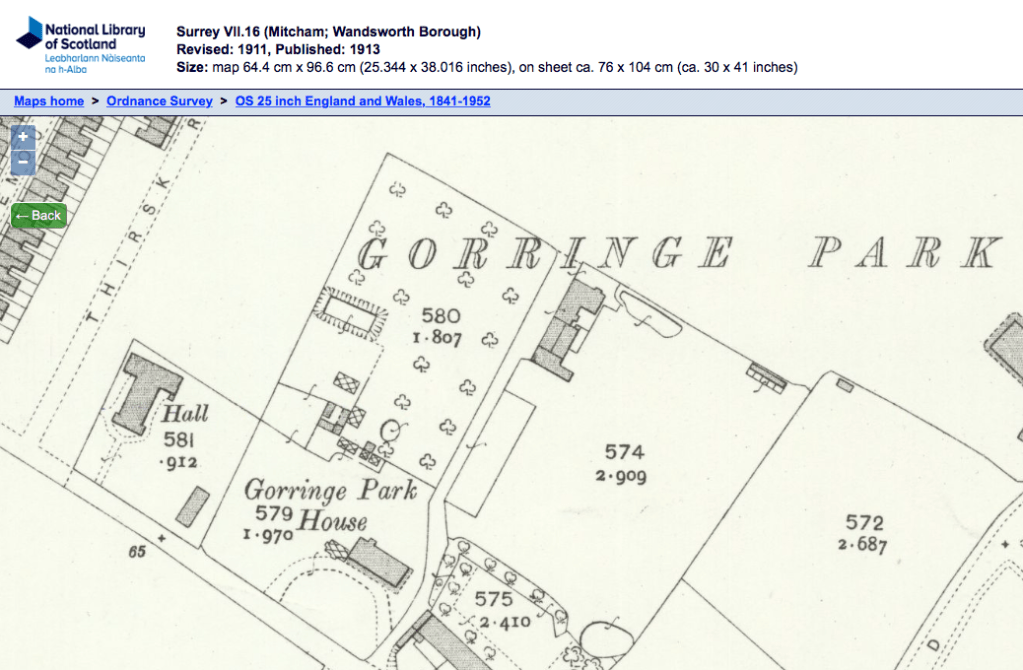Open the Maps home breadcrumb link
Image resolution: width=1023 pixels, height=670 pixels.
pyautogui.click(x=48, y=101)
